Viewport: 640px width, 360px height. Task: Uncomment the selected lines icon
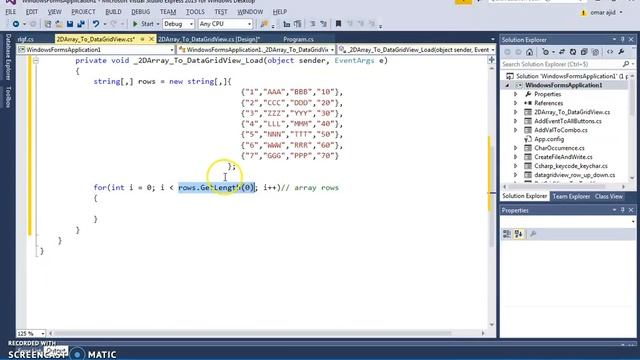[324, 24]
